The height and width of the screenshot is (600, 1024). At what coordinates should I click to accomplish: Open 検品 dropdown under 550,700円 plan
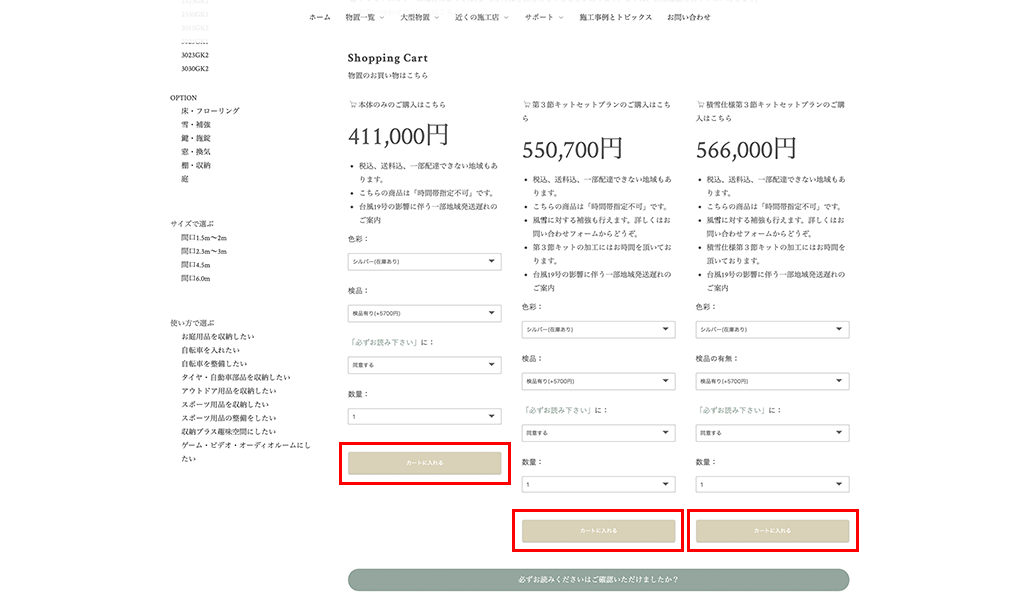(598, 381)
